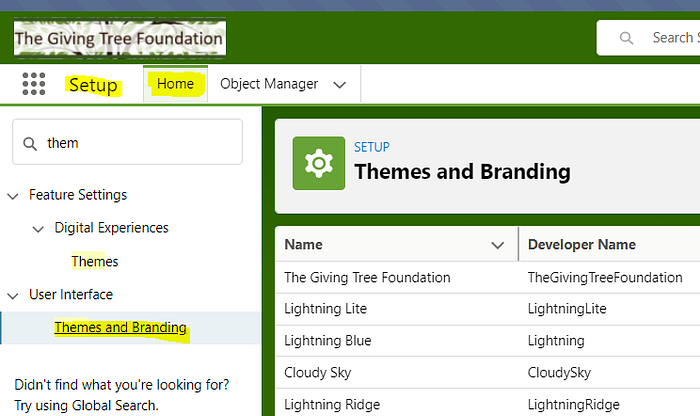Select Themes and Branding in sidebar
The image size is (700, 416).
[121, 328]
